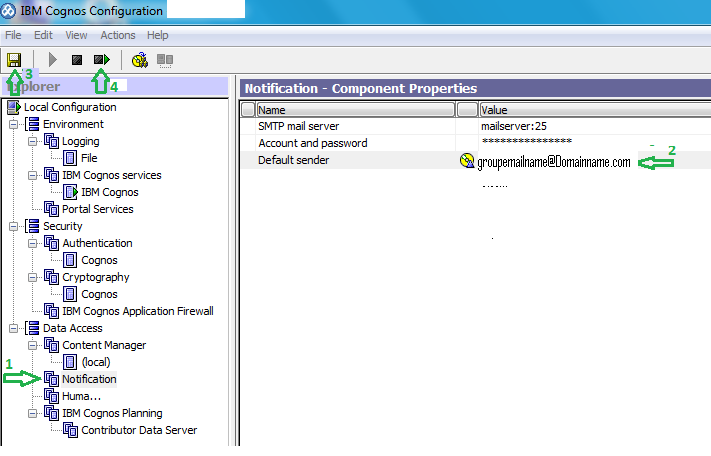This screenshot has height=456, width=711.
Task: Collapse the Logging tree node
Action: click(x=33, y=141)
